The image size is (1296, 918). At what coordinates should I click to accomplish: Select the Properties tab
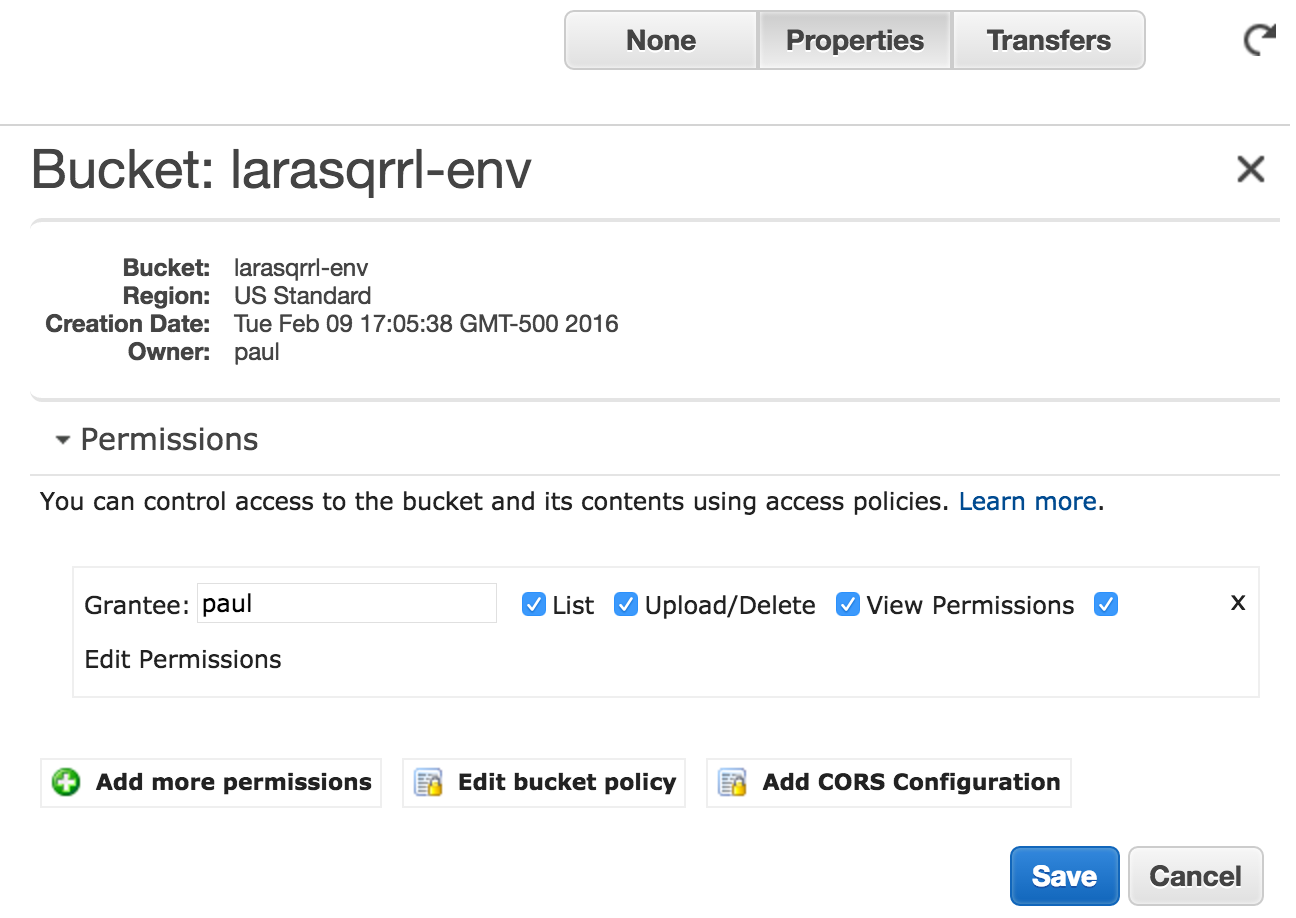(x=855, y=41)
